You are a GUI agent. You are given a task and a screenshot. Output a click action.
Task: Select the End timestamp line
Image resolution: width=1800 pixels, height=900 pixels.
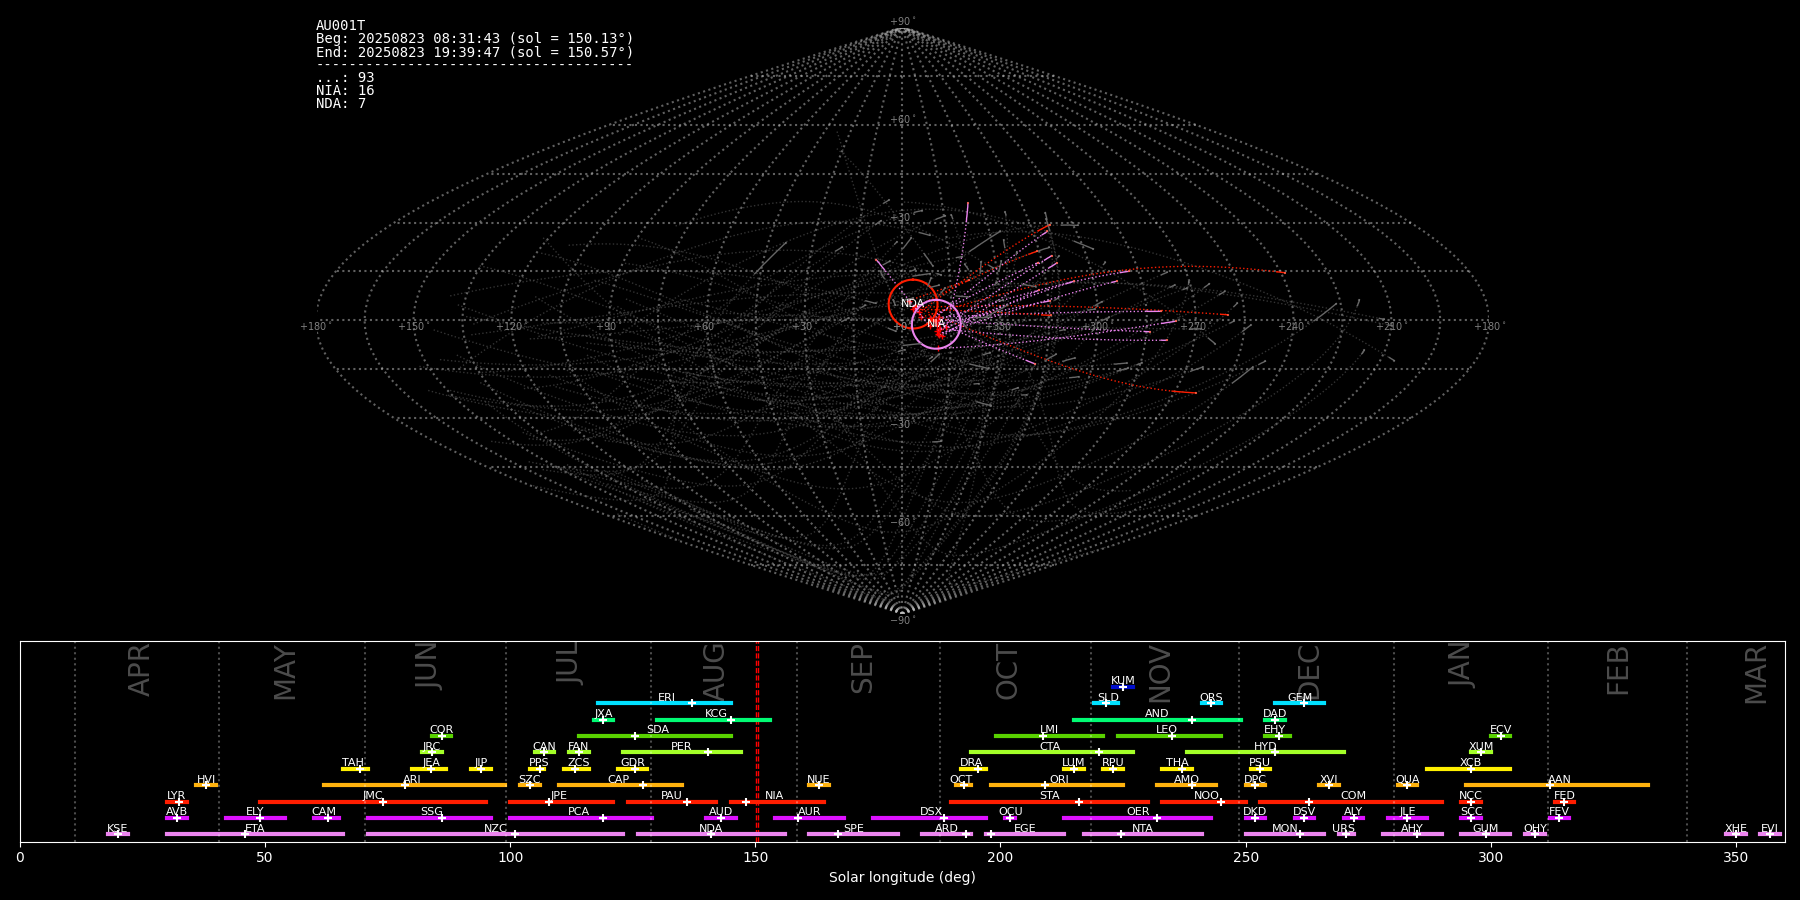pyautogui.click(x=475, y=52)
